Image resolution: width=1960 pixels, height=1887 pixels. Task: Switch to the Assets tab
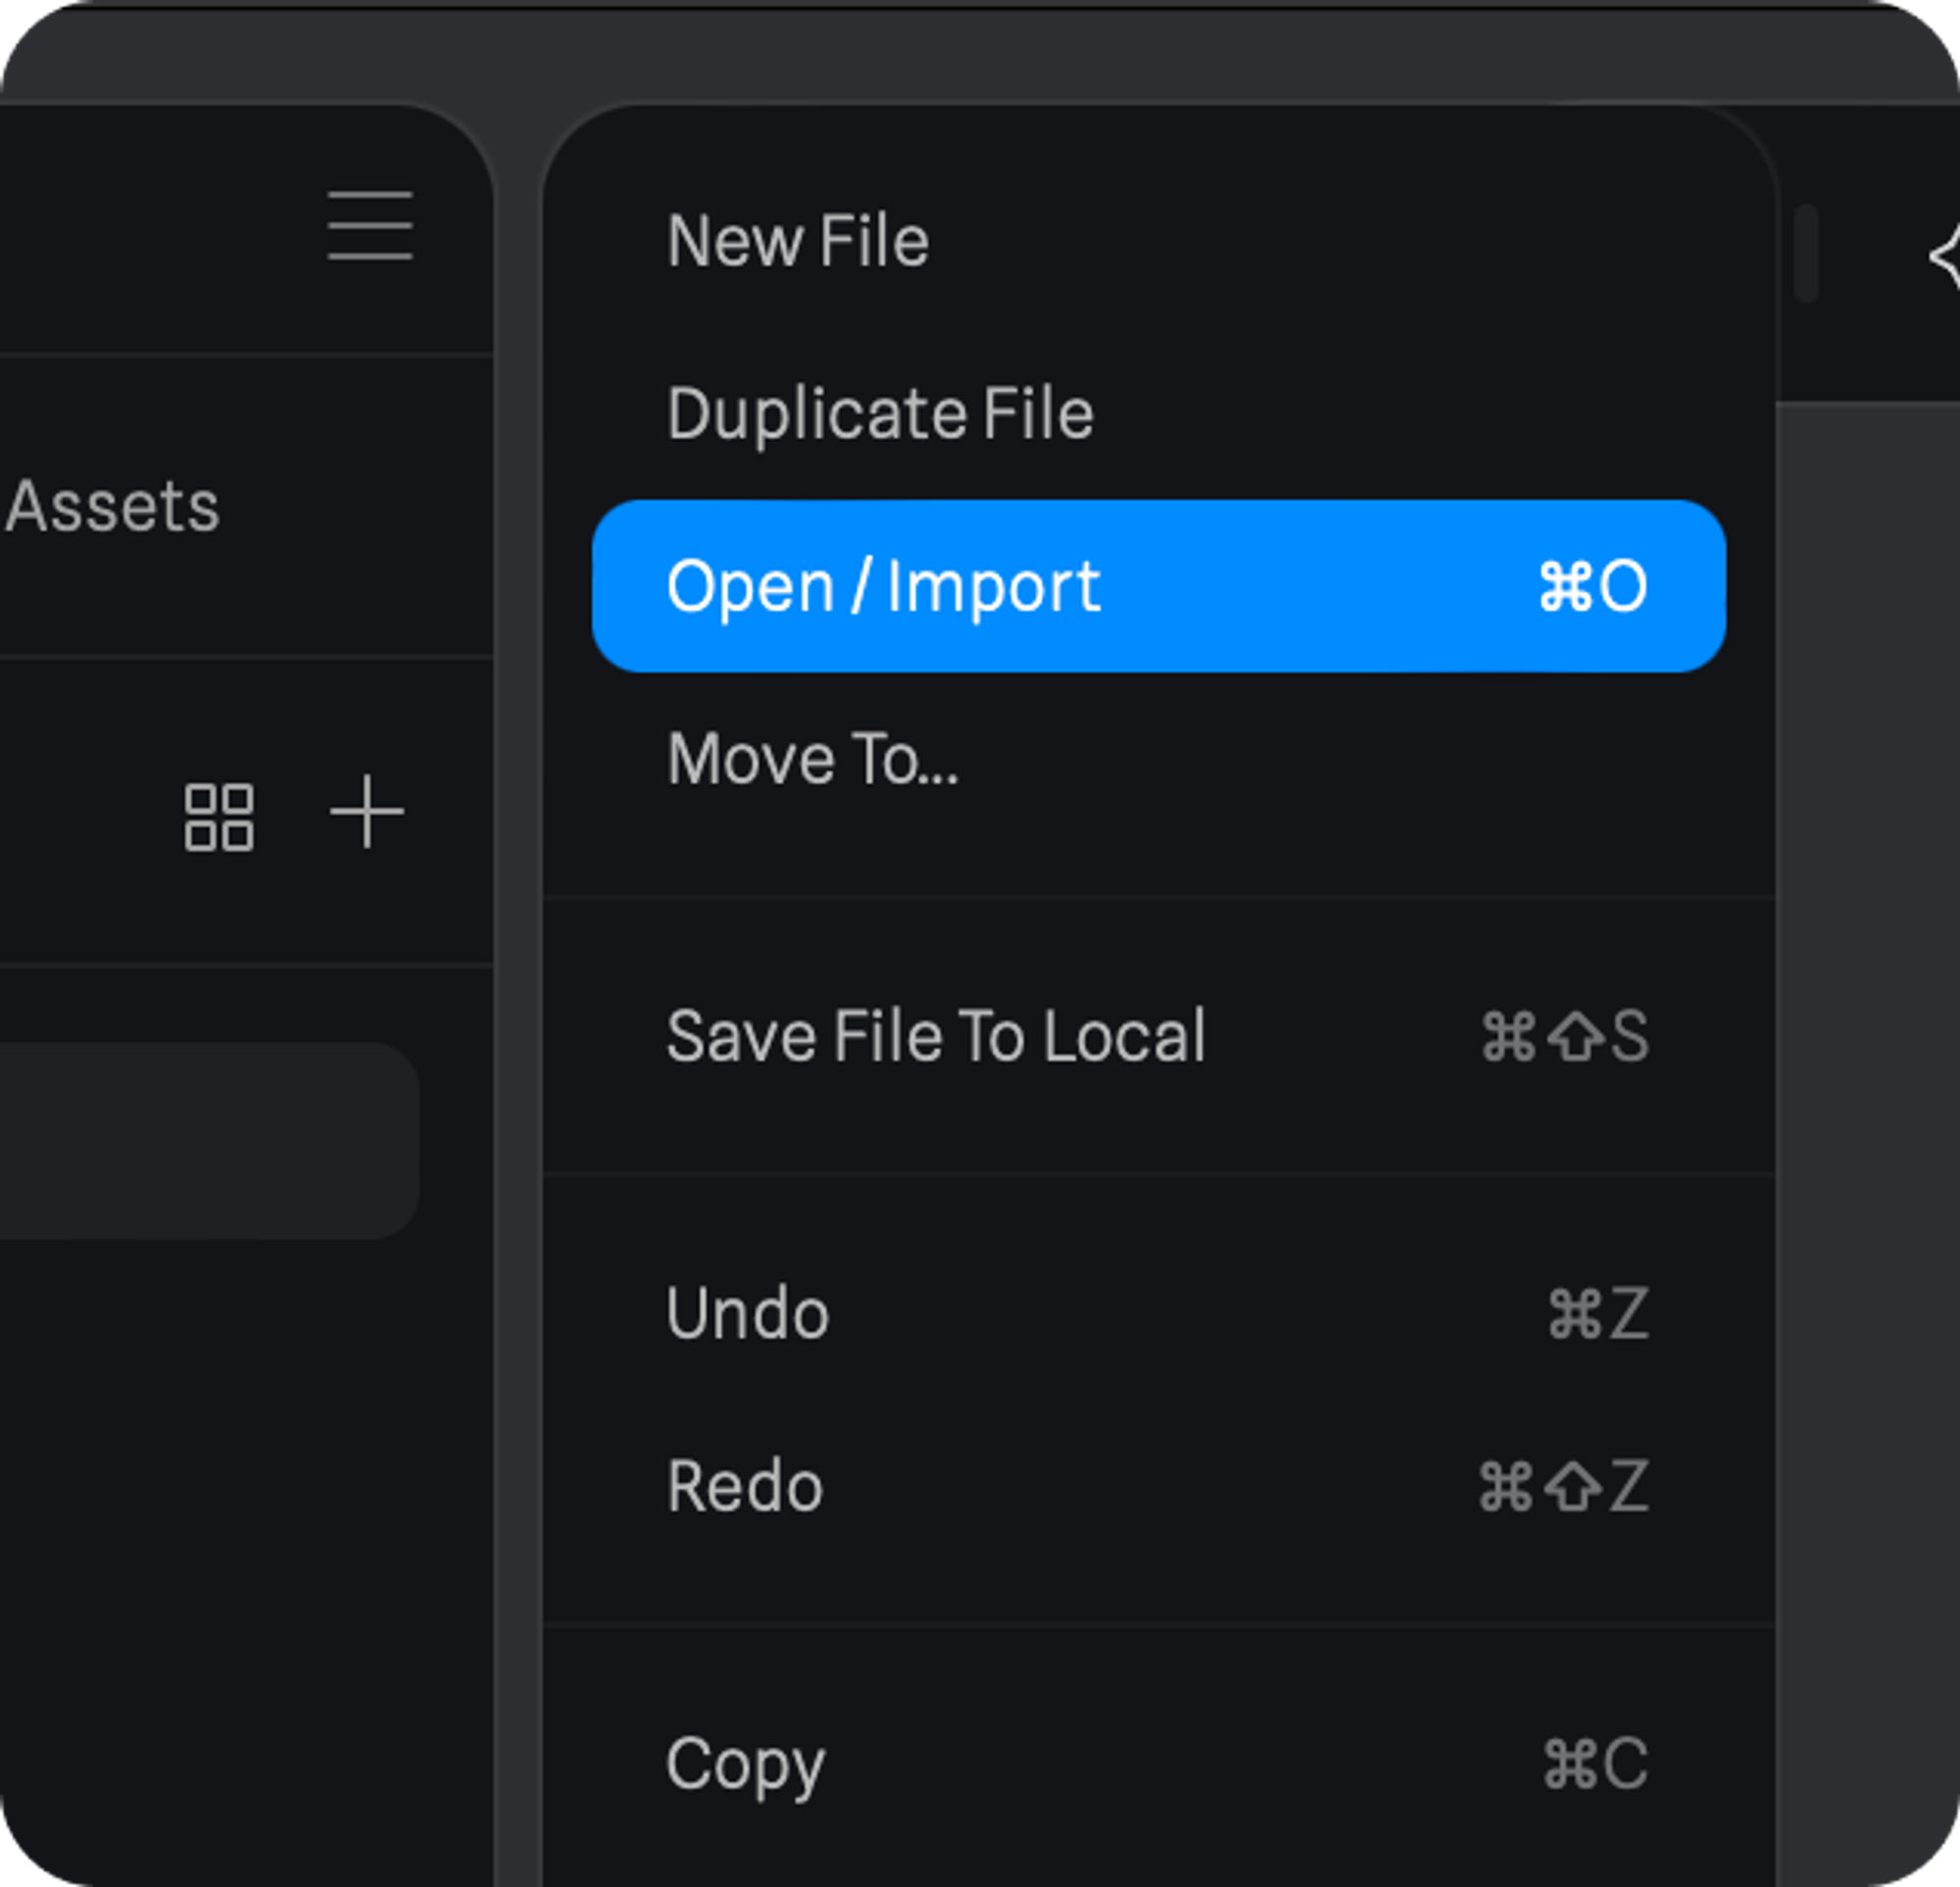click(x=112, y=506)
